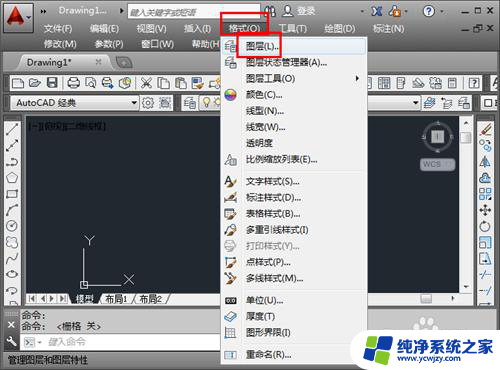Viewport: 500px width, 370px height.
Task: Click the WCS coordinate system button
Action: 437,164
